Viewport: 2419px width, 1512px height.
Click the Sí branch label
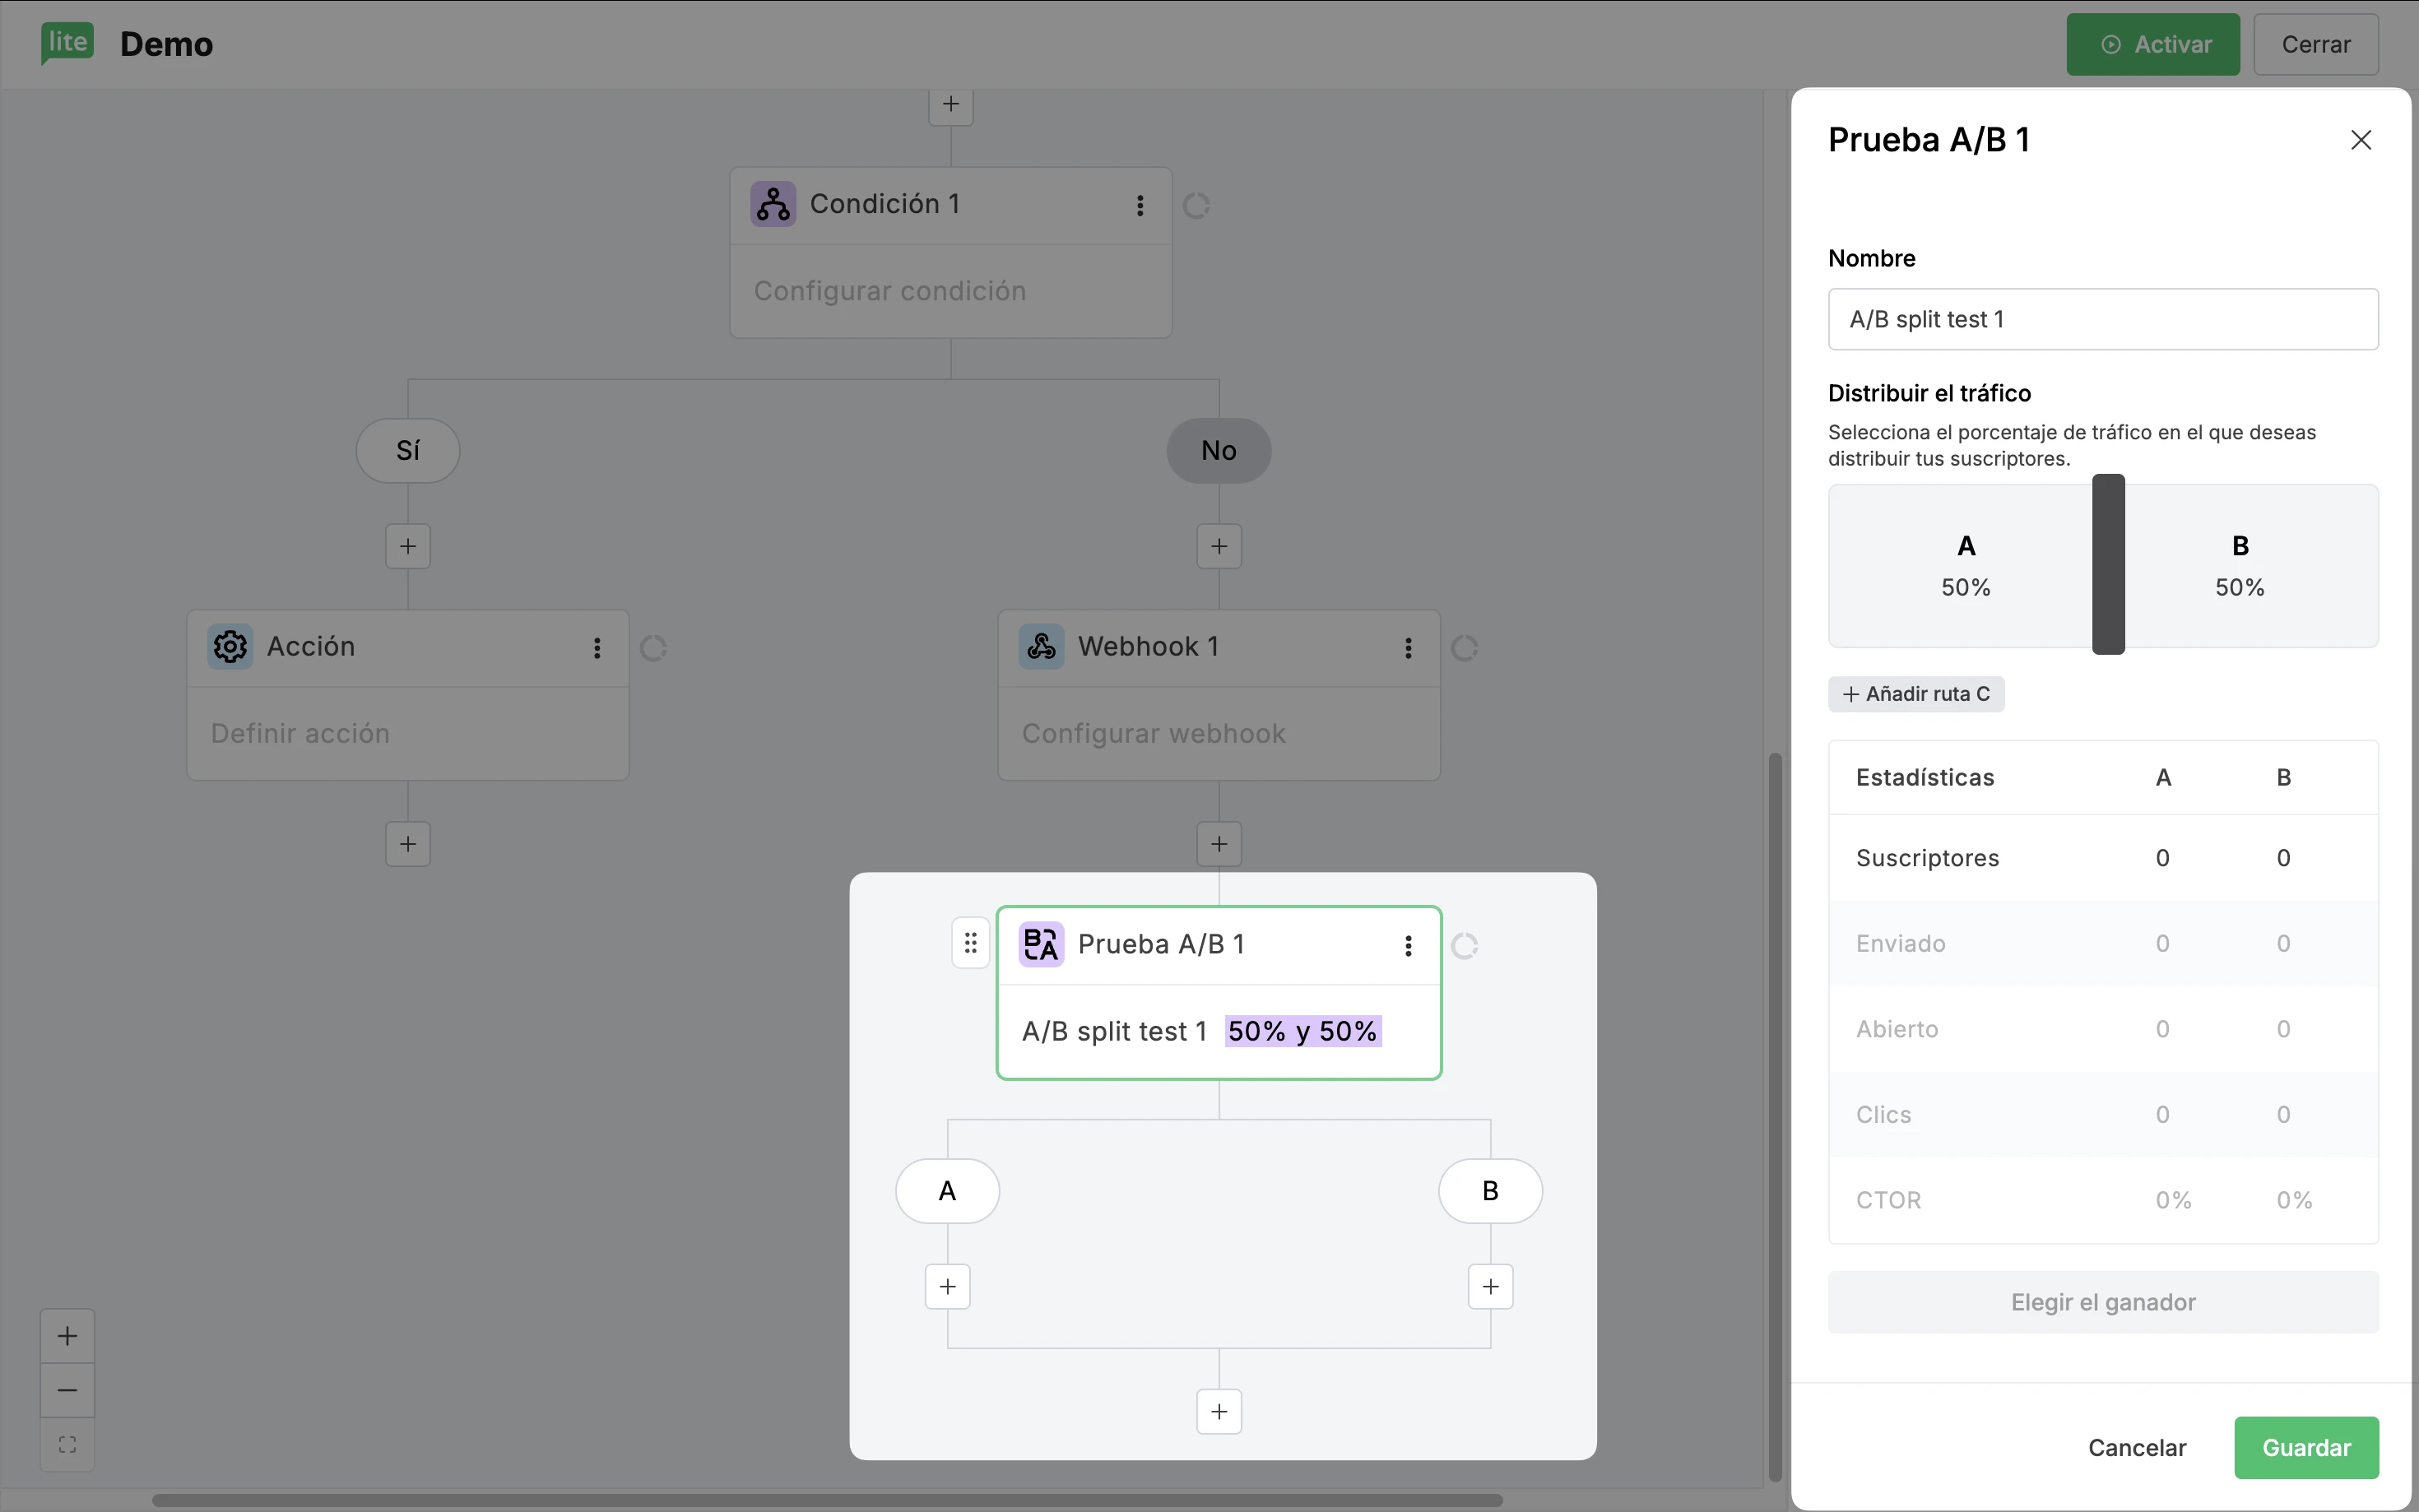click(408, 451)
